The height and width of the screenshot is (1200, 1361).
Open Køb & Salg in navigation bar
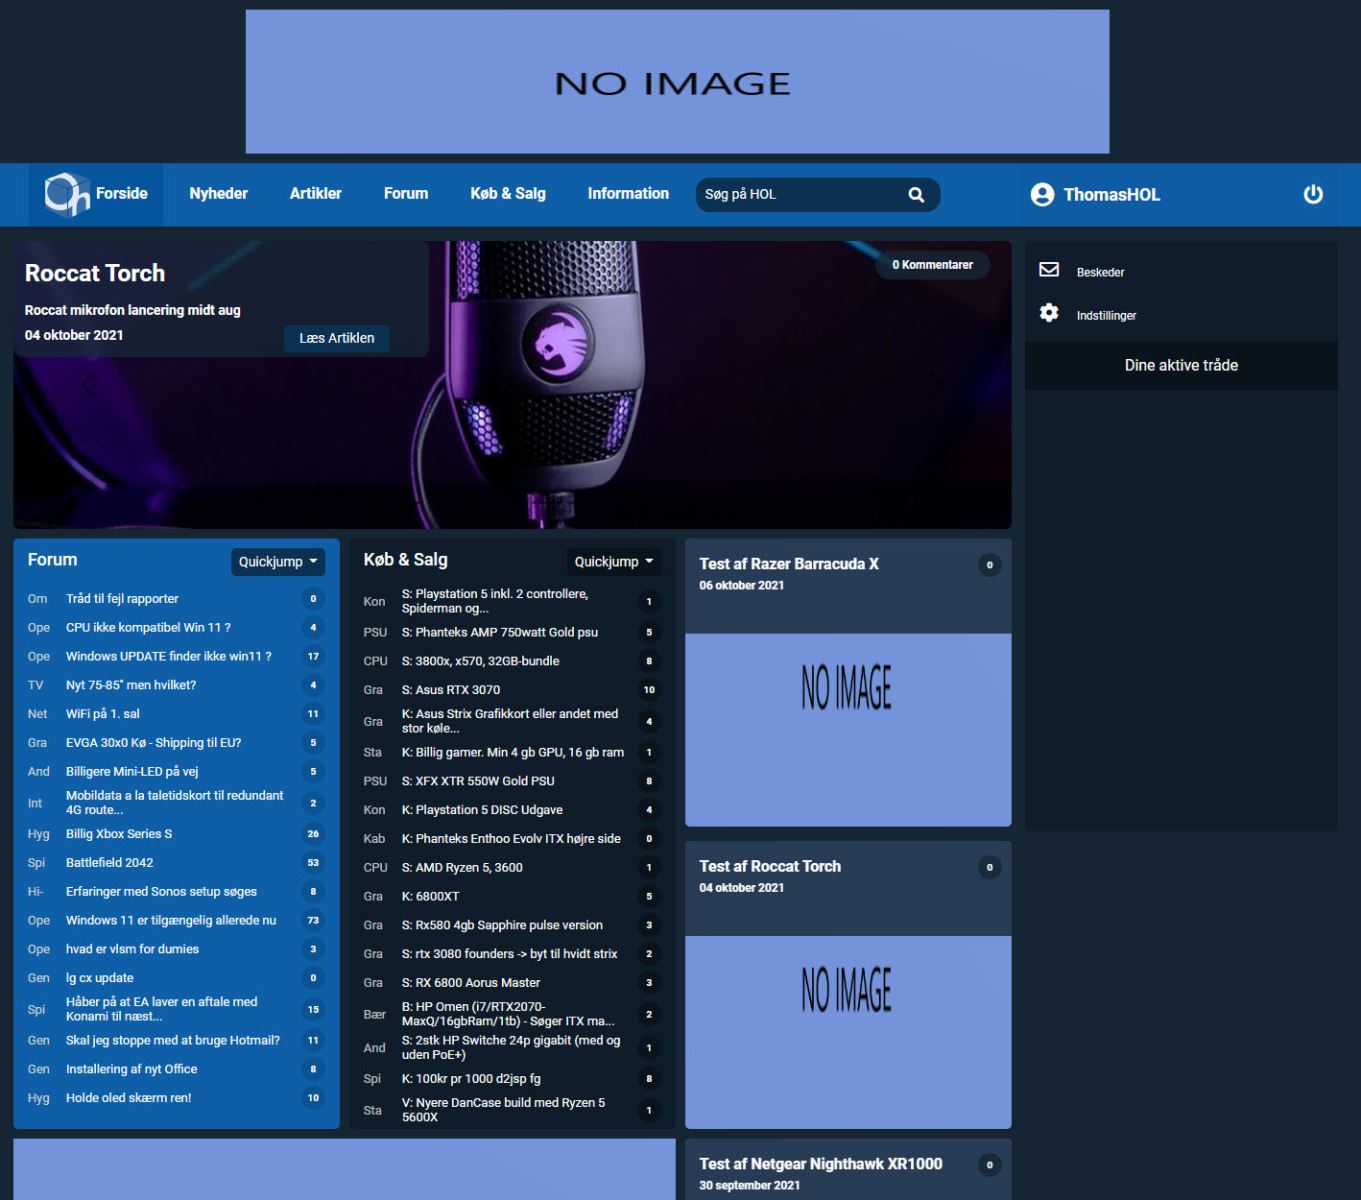pyautogui.click(x=508, y=194)
